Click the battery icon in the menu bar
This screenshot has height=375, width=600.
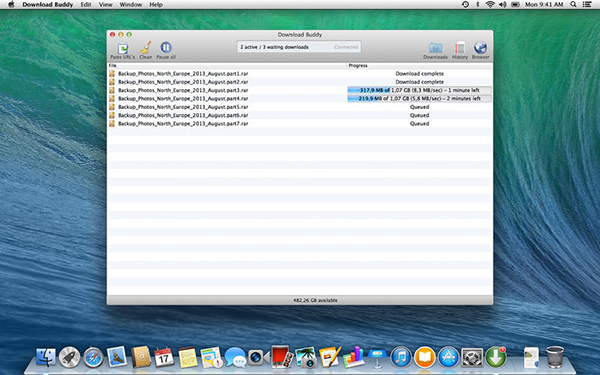coord(515,5)
